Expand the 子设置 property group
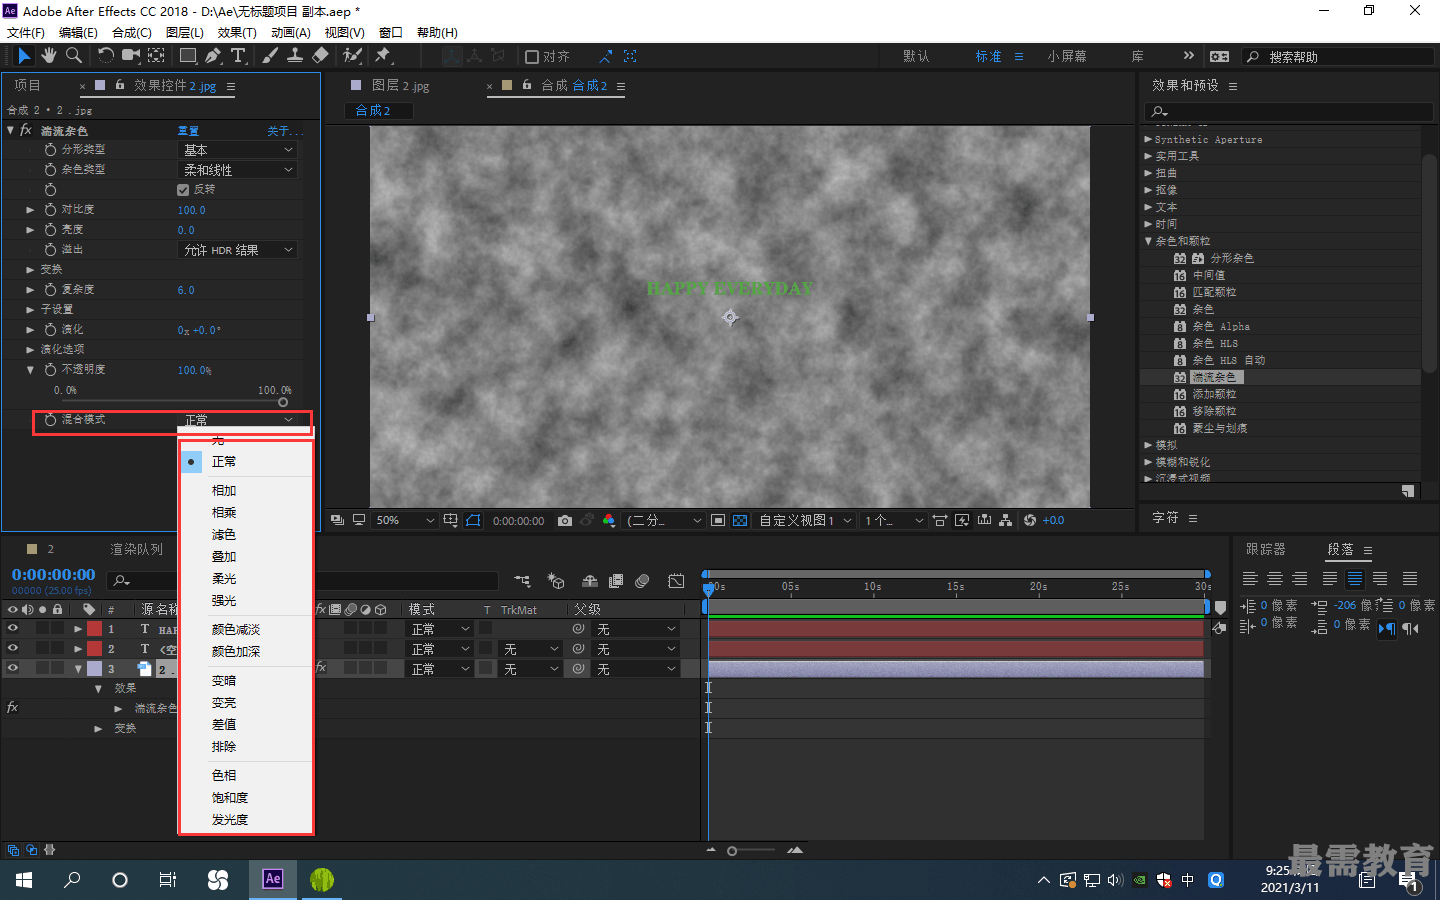1440x900 pixels. click(x=30, y=310)
